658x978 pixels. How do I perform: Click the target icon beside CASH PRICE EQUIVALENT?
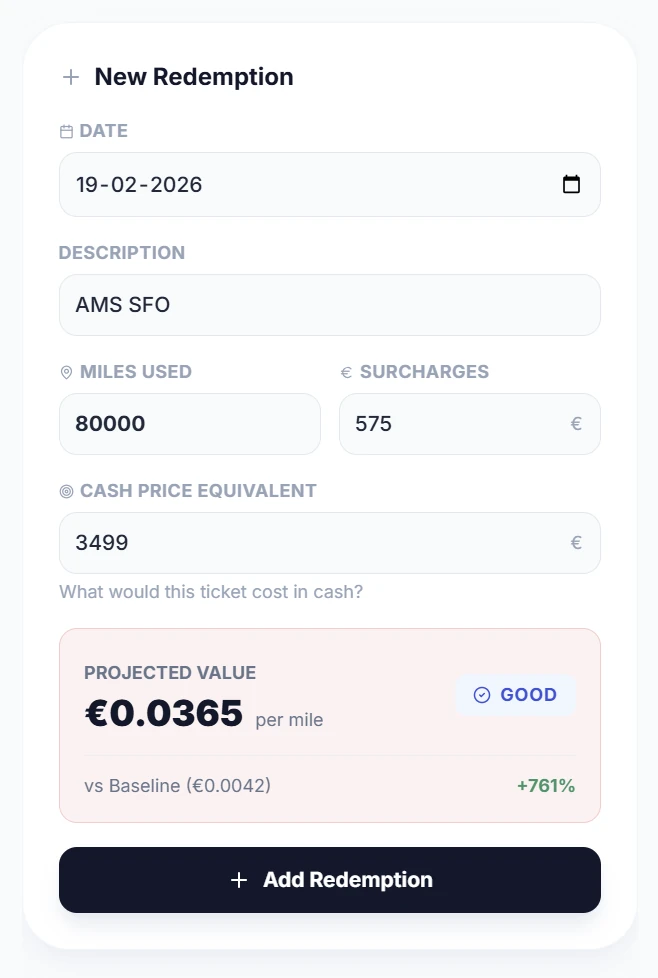(x=66, y=491)
